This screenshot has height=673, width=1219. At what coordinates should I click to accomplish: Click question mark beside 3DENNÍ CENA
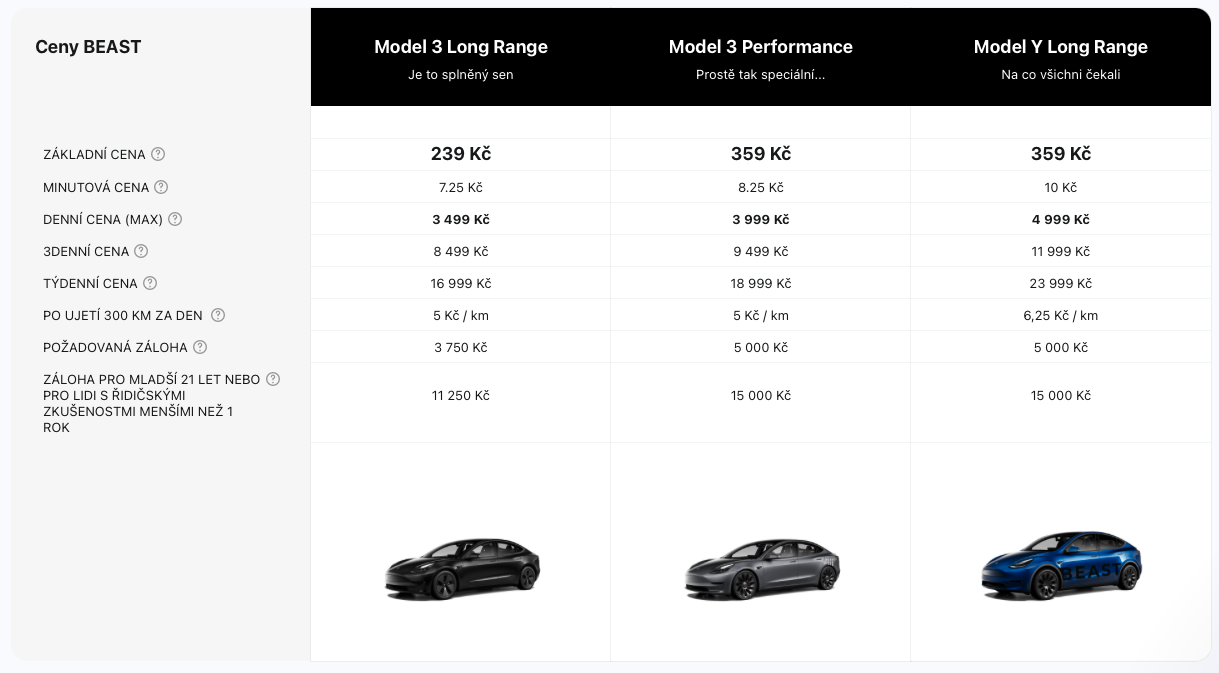coord(141,251)
